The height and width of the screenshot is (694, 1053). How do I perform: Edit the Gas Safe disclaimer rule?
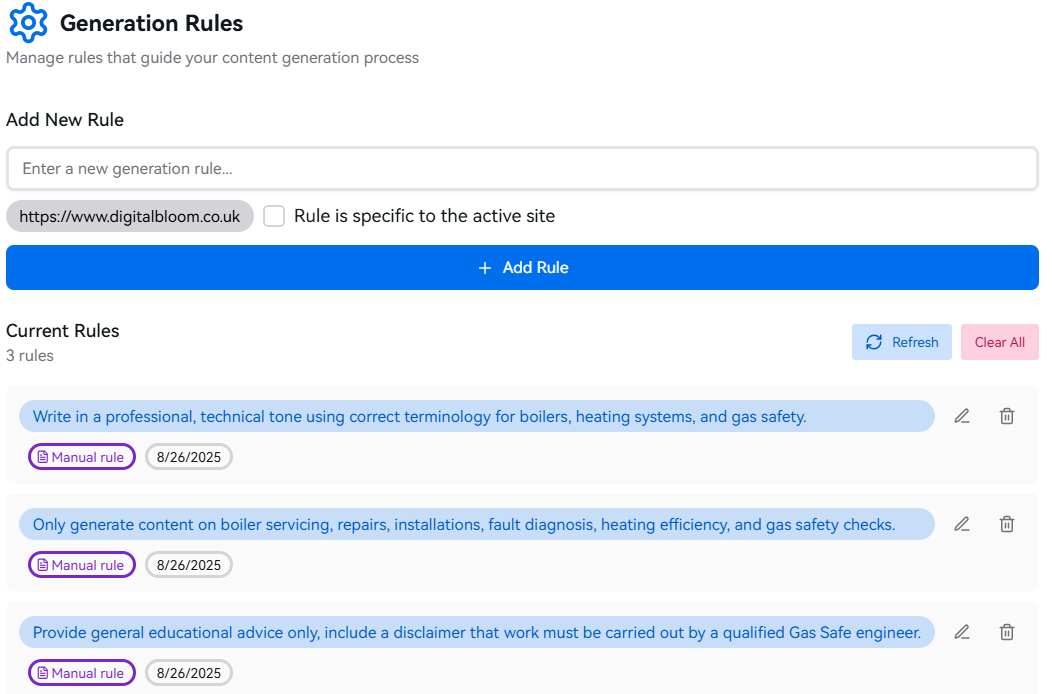(962, 632)
